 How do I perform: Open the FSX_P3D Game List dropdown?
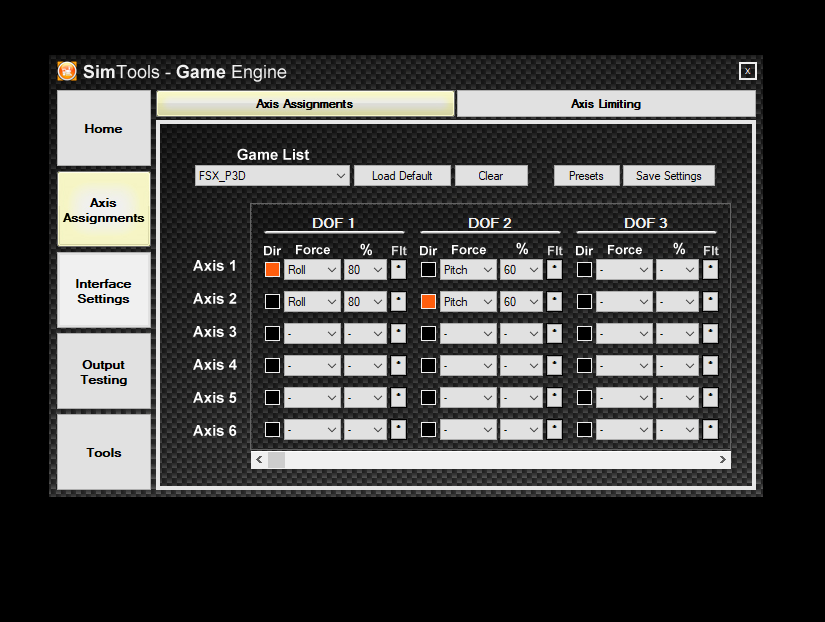(272, 176)
